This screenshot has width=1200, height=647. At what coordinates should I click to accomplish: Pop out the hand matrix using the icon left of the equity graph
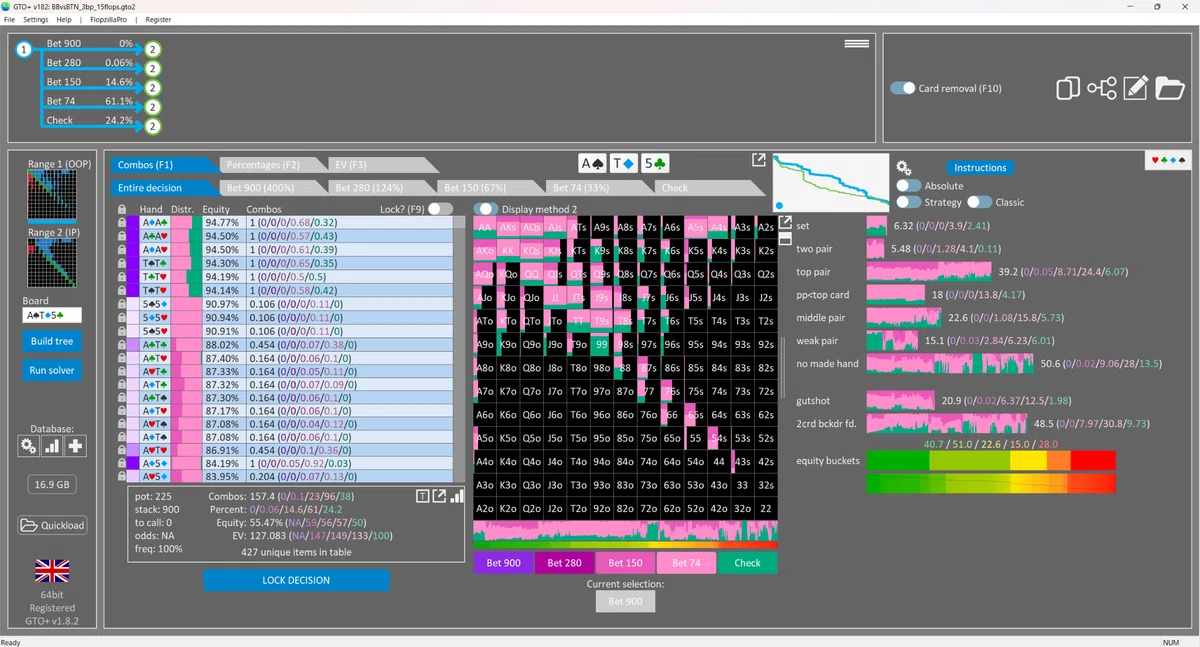coord(759,160)
